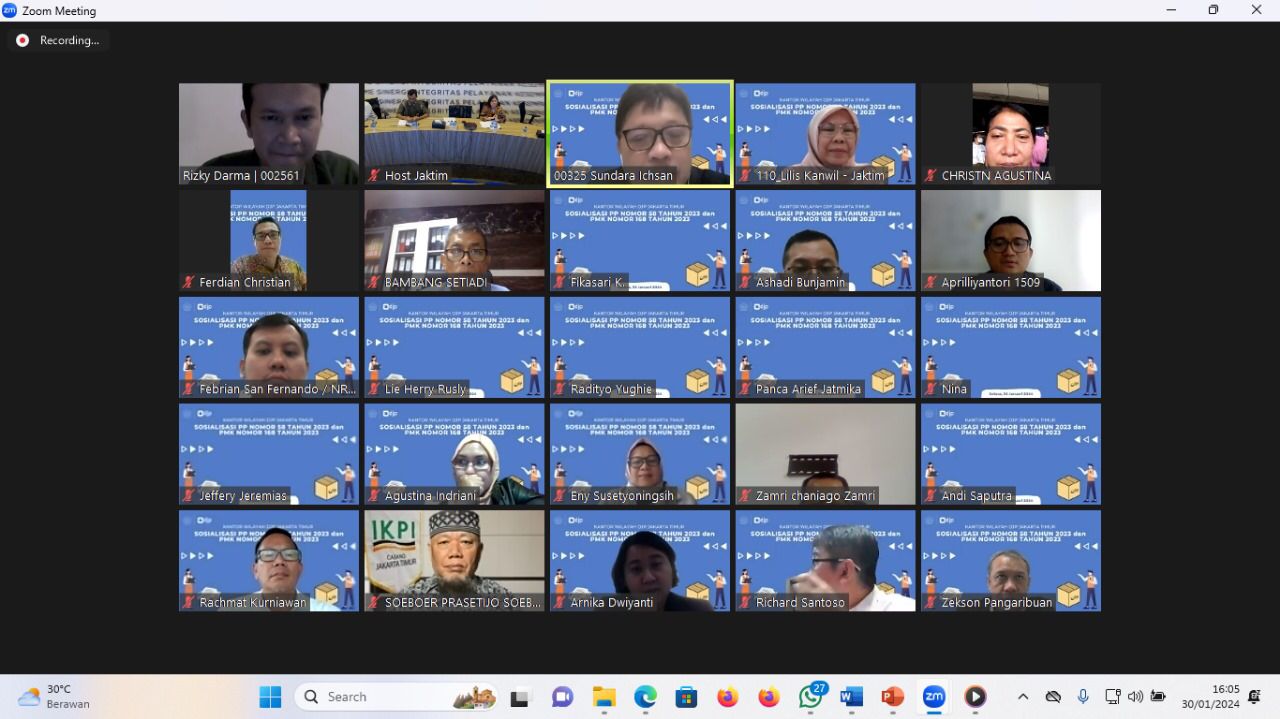The image size is (1280, 719).
Task: Open File Explorer in the taskbar
Action: [x=604, y=697]
